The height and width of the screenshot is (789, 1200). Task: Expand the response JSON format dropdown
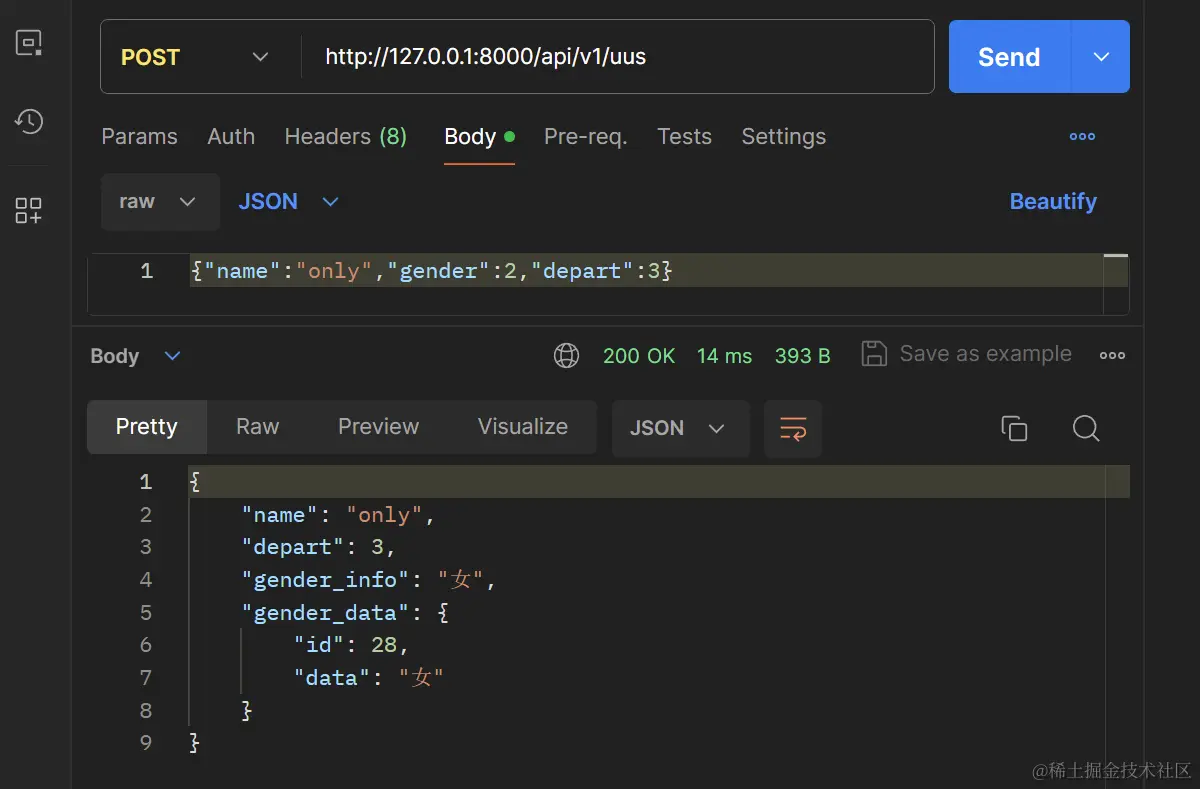click(x=679, y=428)
